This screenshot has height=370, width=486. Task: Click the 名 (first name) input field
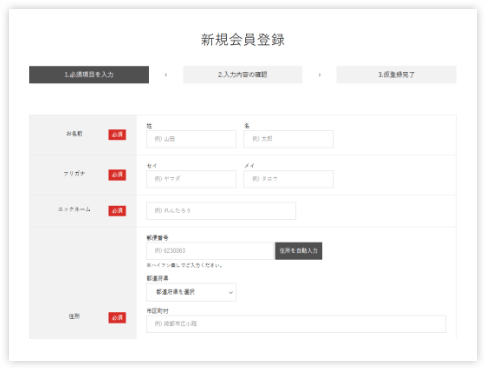coord(288,139)
